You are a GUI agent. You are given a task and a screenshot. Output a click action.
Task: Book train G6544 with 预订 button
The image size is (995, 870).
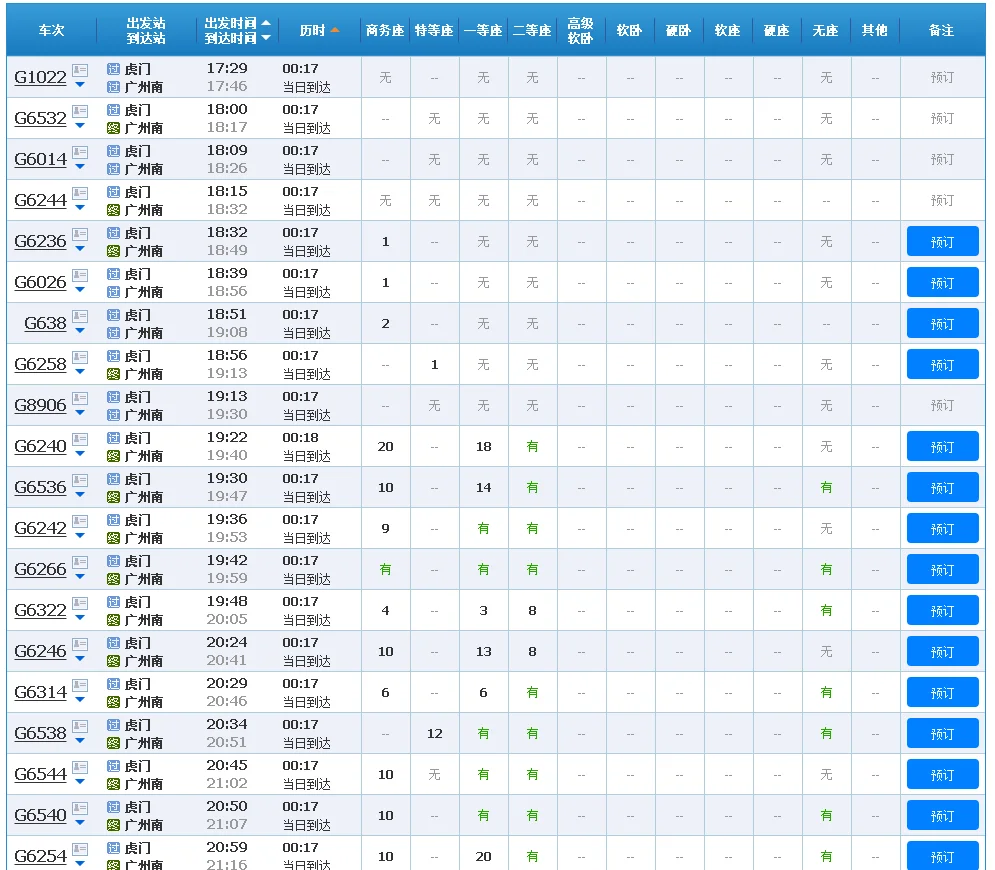pos(942,774)
